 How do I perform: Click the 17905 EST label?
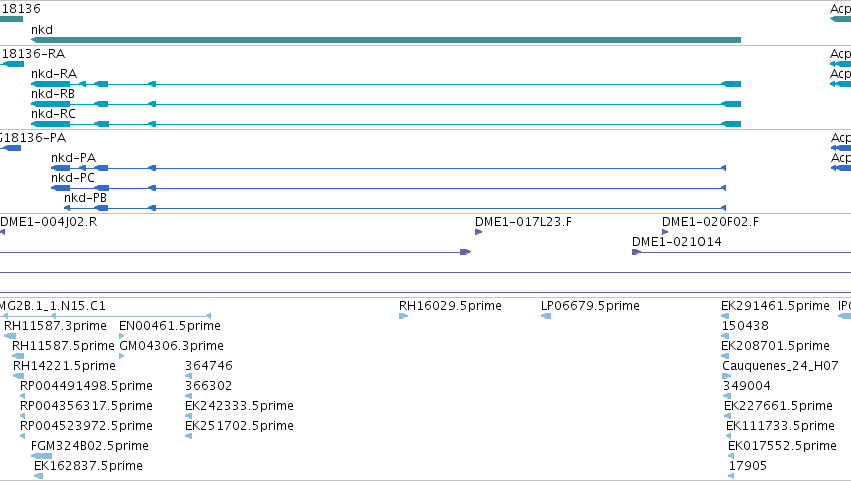click(x=747, y=466)
